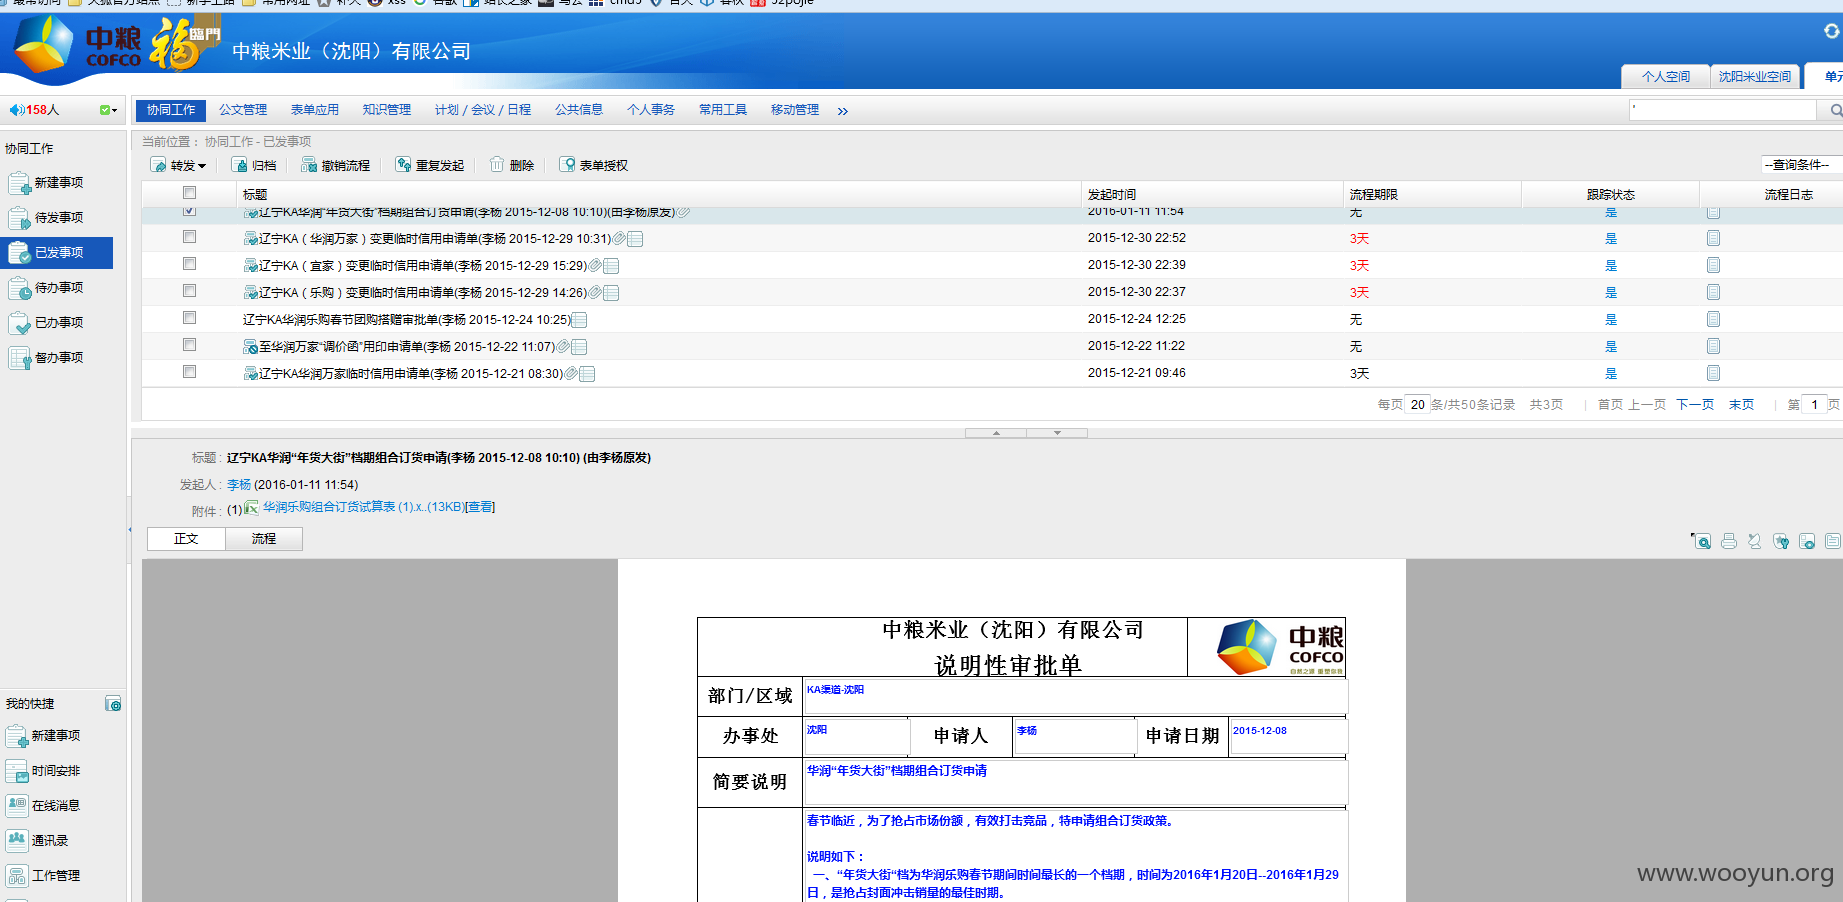Check the box for 辽宁KA（华润万家）变更临时信用申请单

click(189, 237)
